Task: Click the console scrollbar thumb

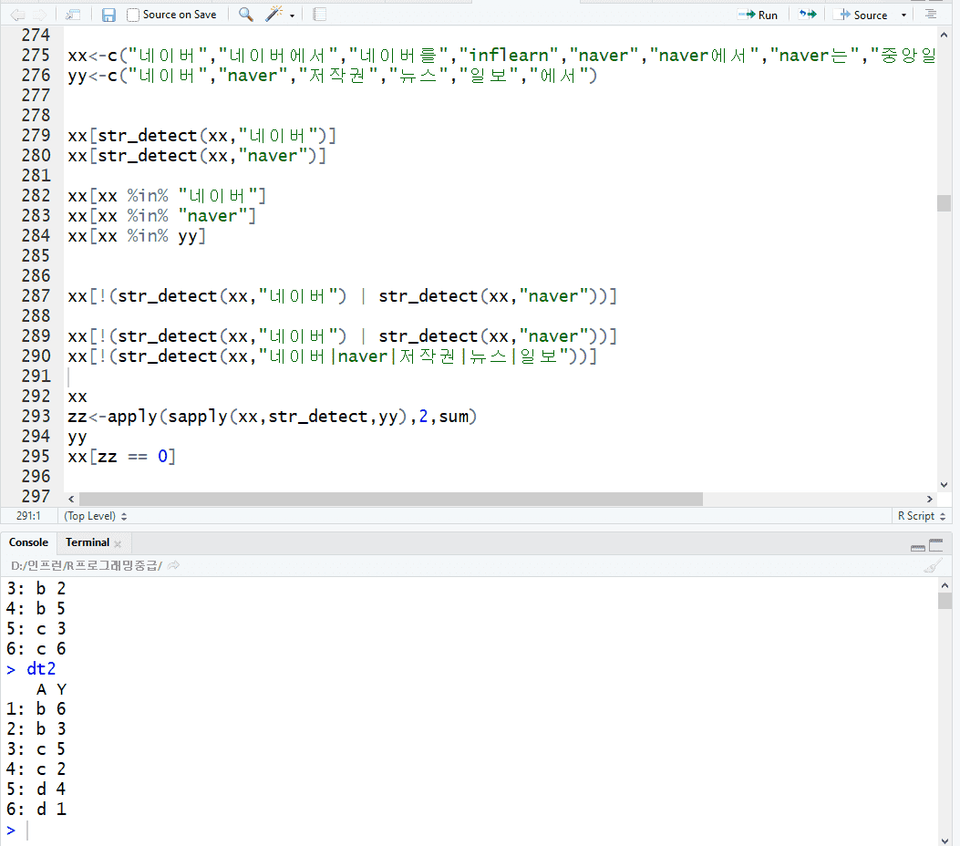Action: click(x=945, y=601)
